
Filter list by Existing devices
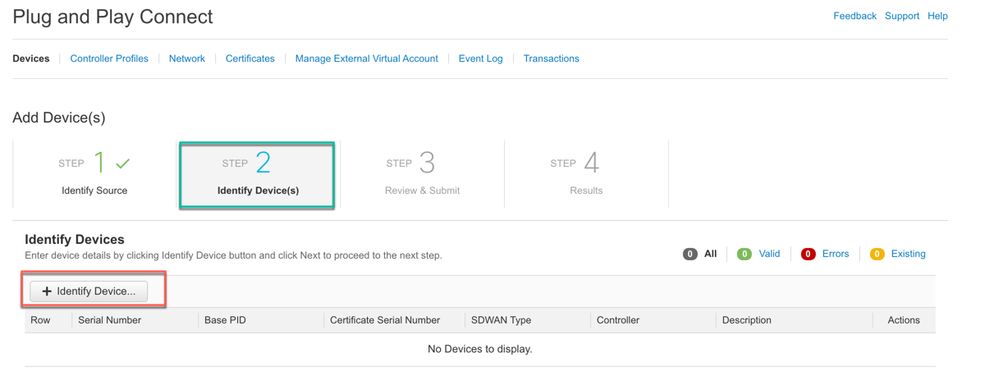point(908,254)
